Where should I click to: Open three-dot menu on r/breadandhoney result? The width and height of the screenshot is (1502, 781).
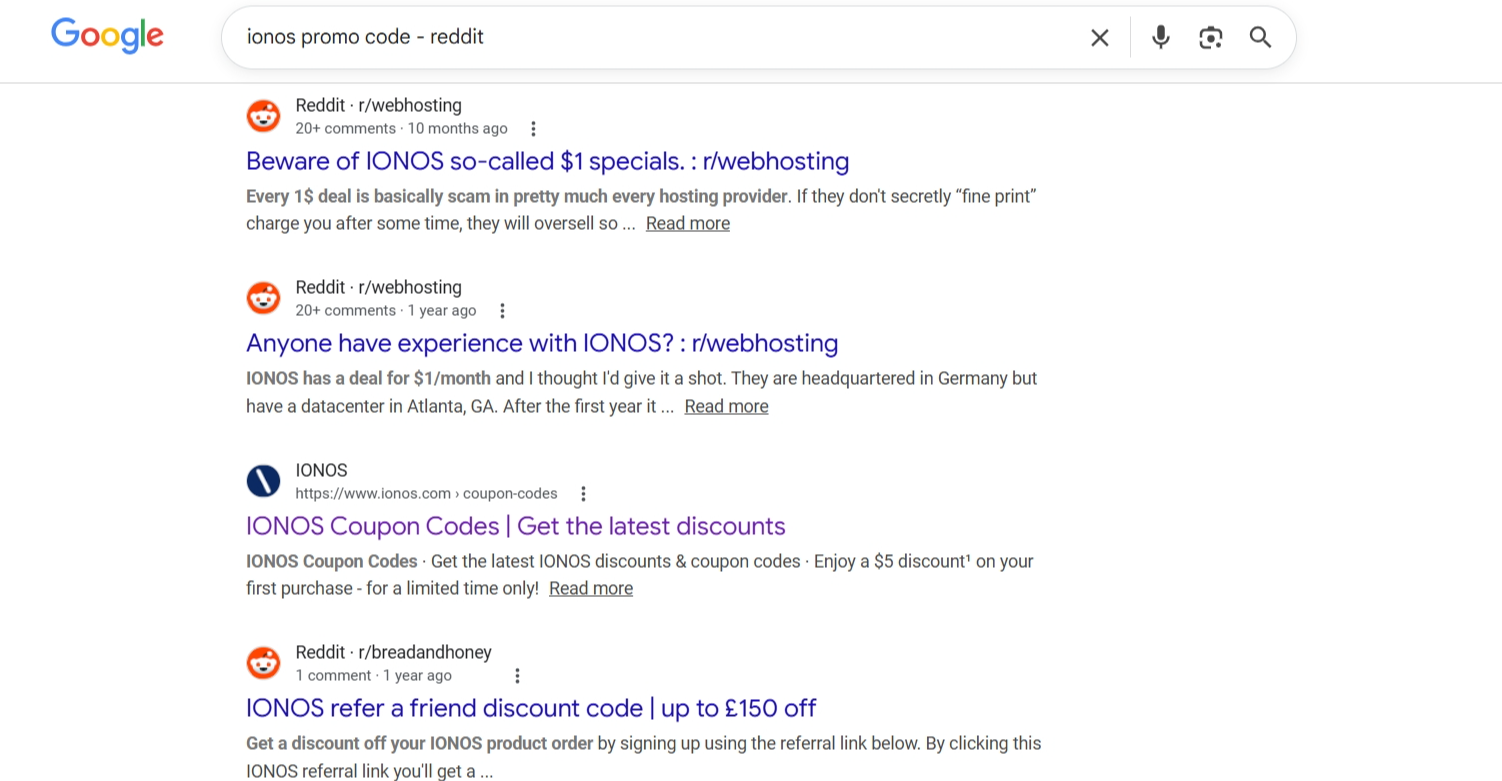[517, 676]
